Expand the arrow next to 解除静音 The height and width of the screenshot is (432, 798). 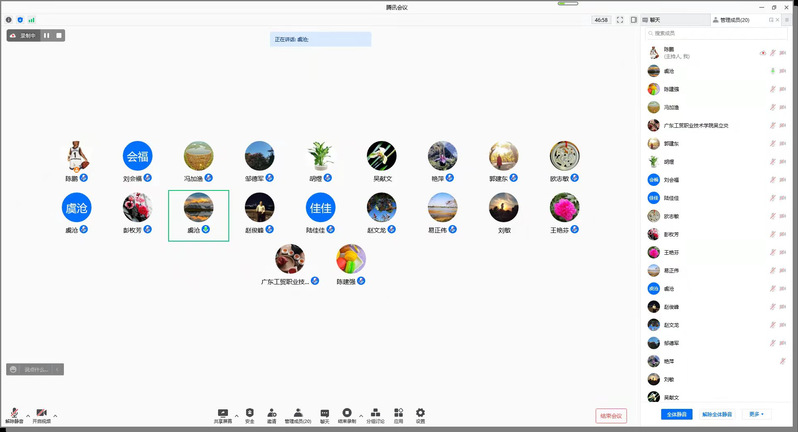(x=28, y=414)
